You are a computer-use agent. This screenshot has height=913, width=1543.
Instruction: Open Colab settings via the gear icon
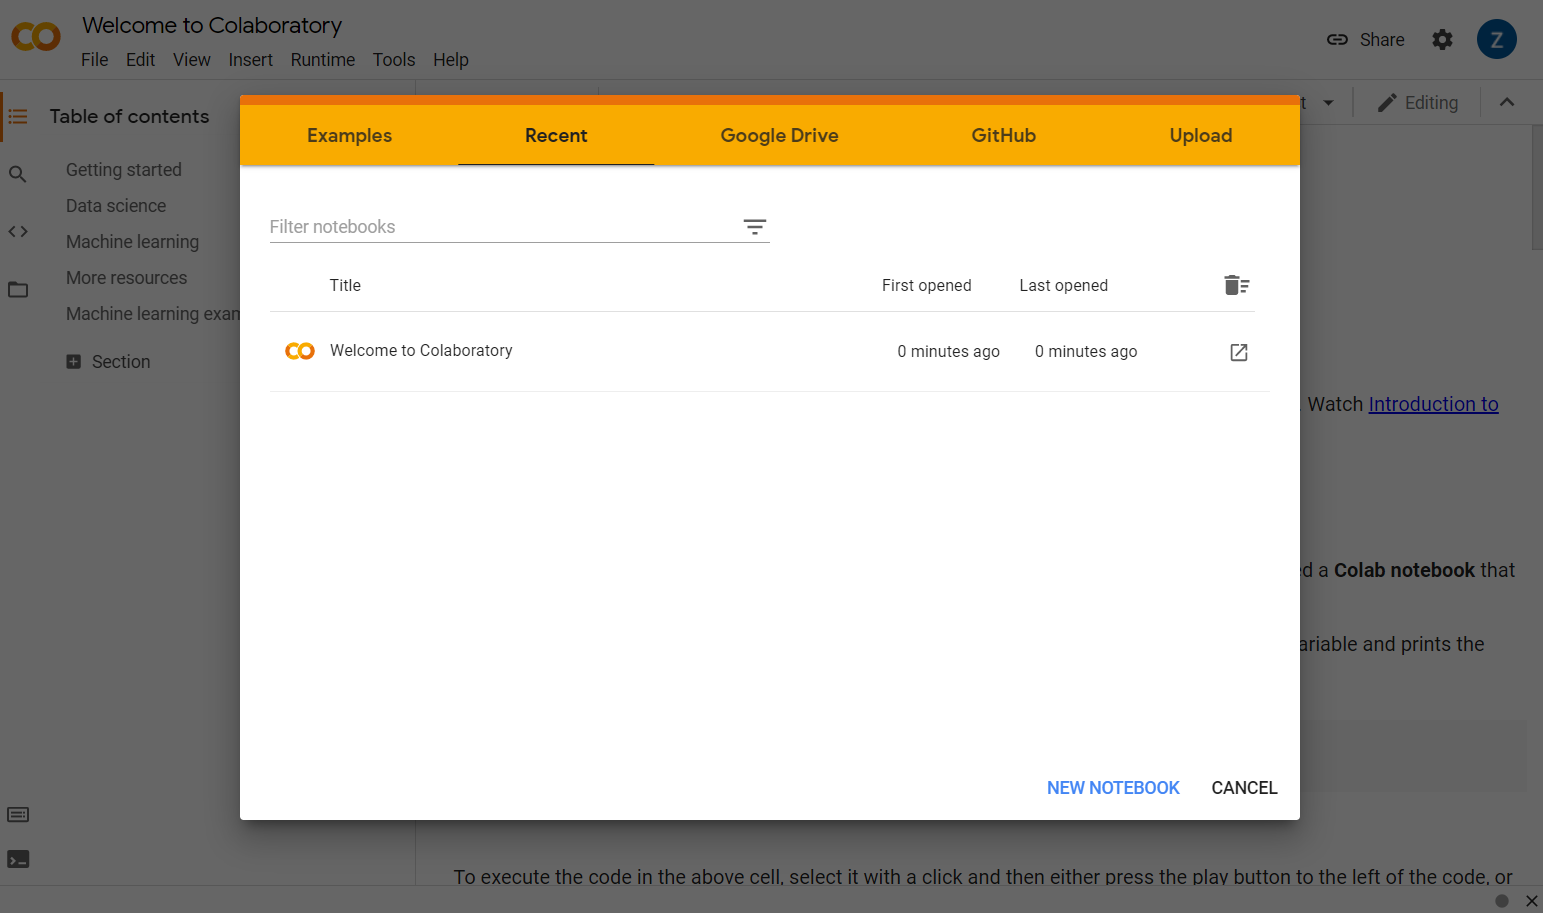pyautogui.click(x=1443, y=39)
